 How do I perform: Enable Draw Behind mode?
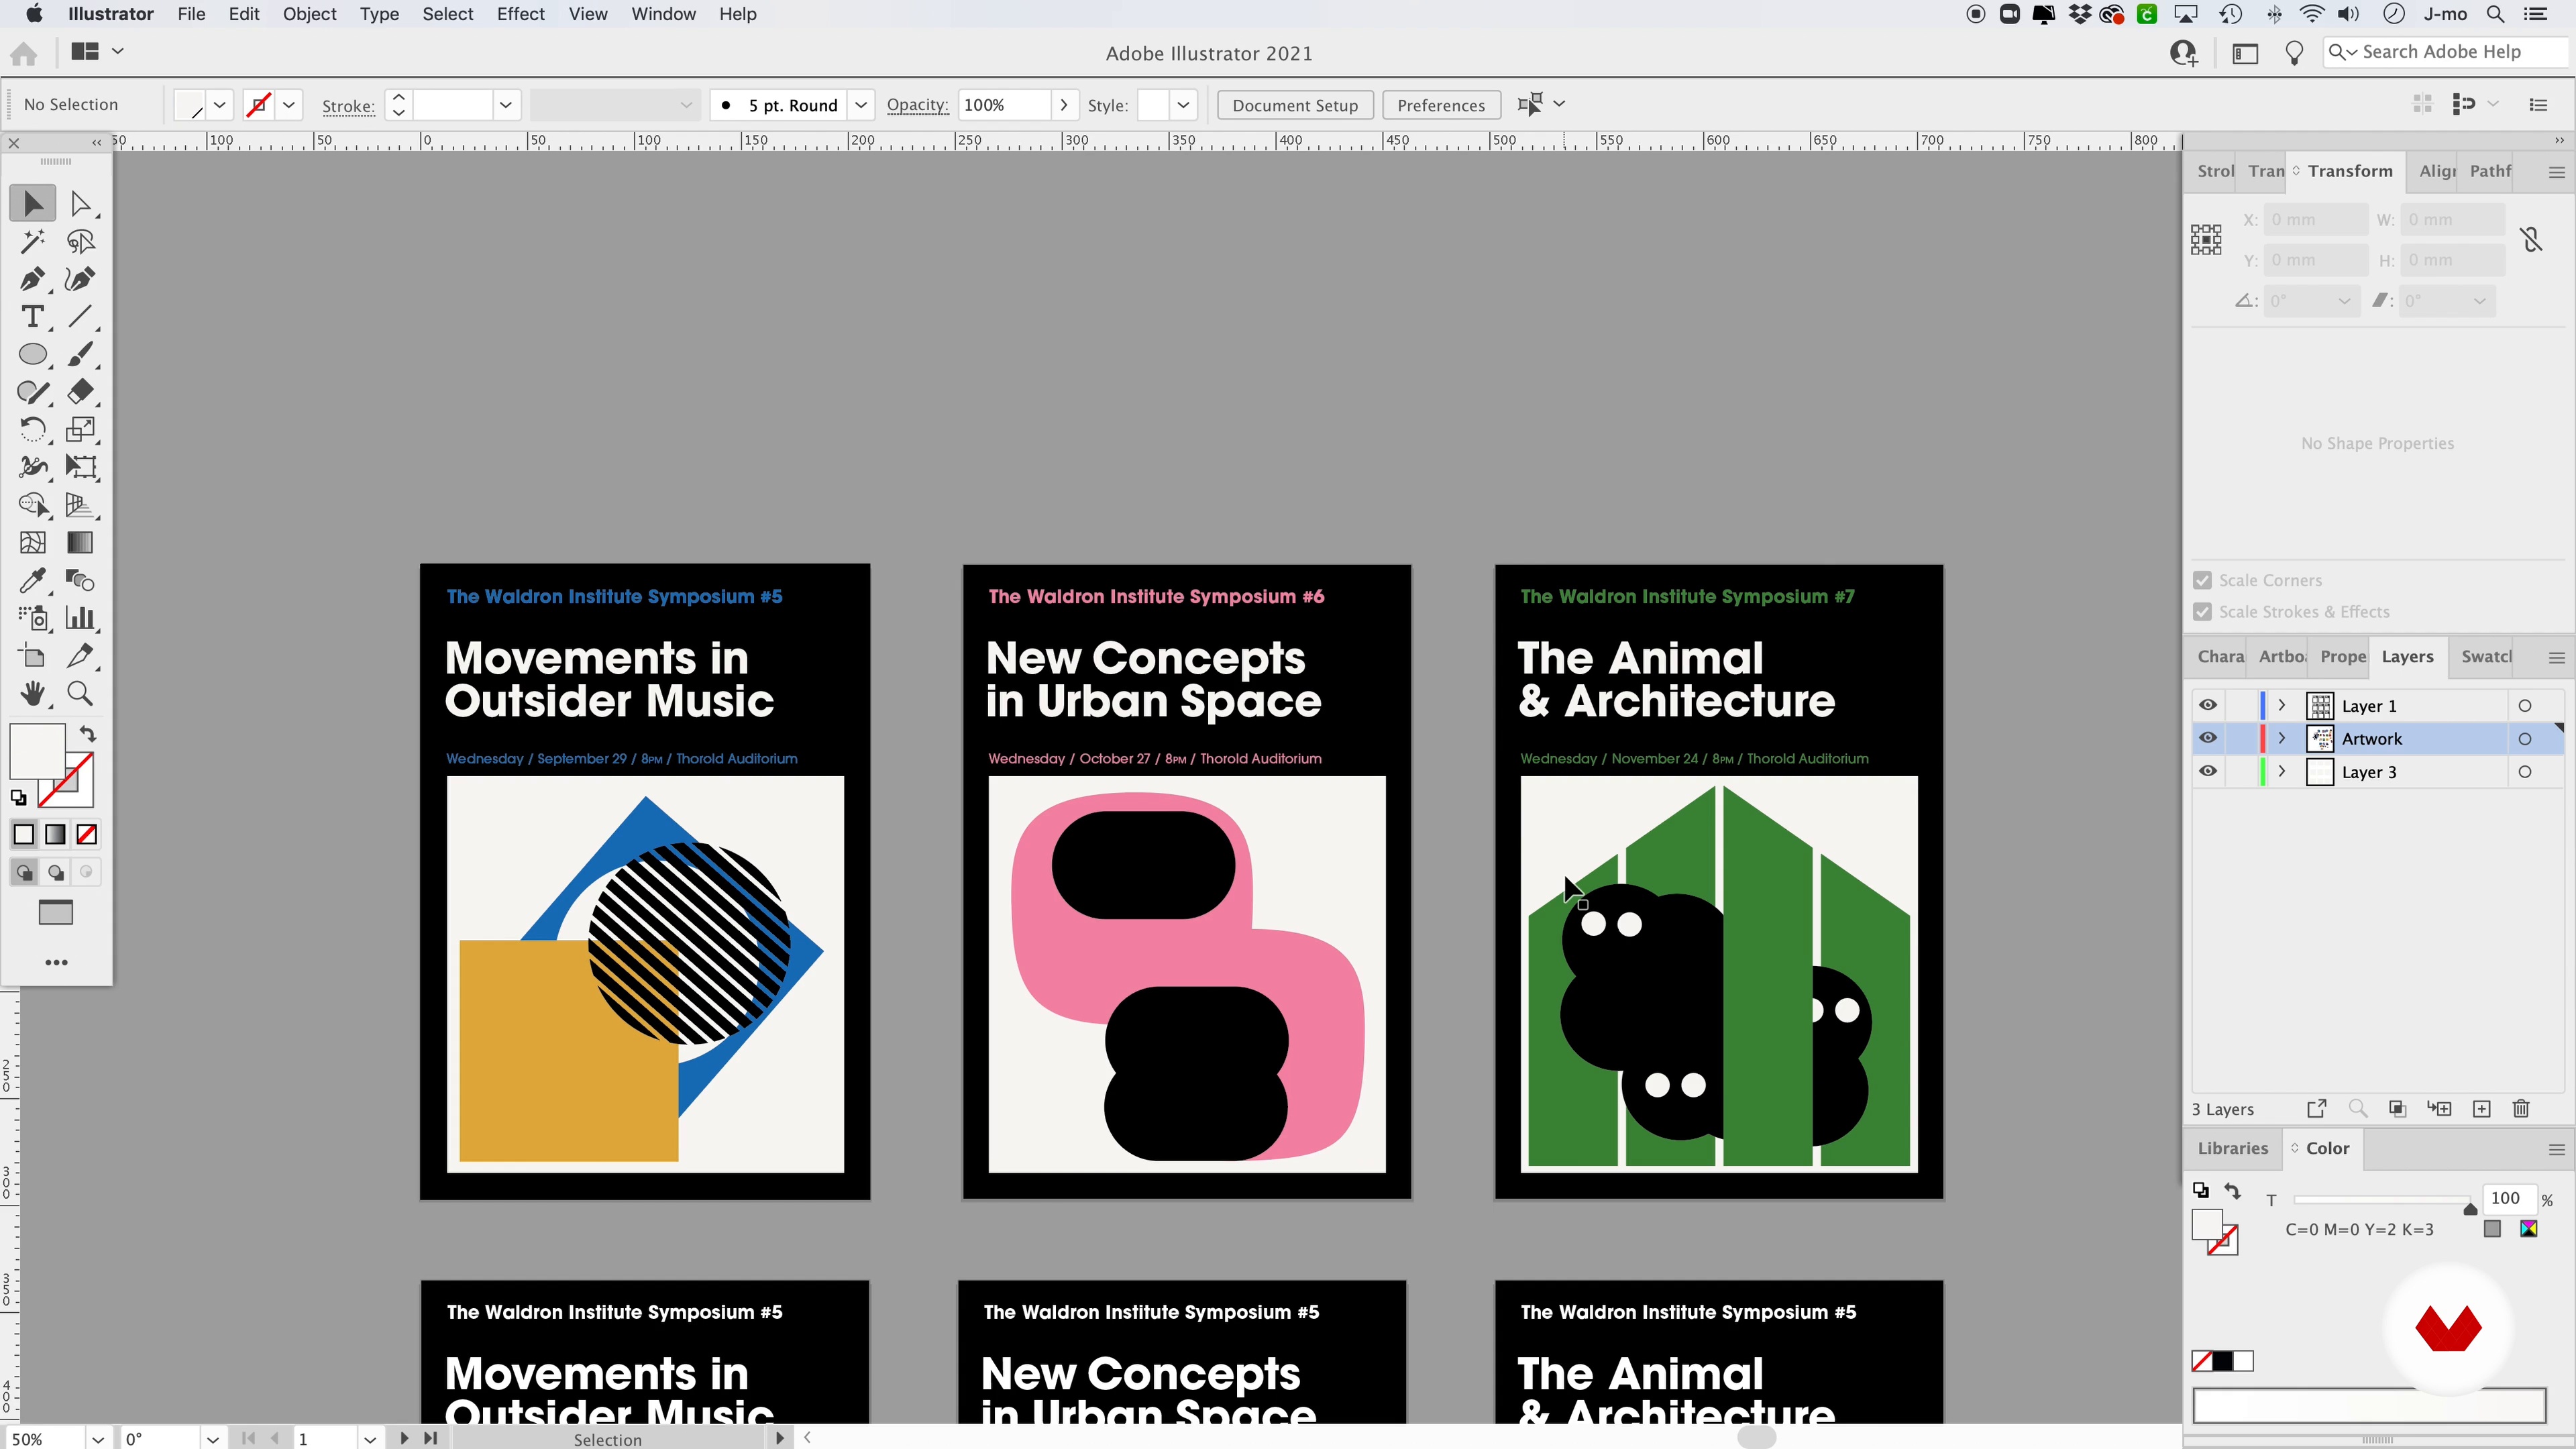tap(56, 873)
